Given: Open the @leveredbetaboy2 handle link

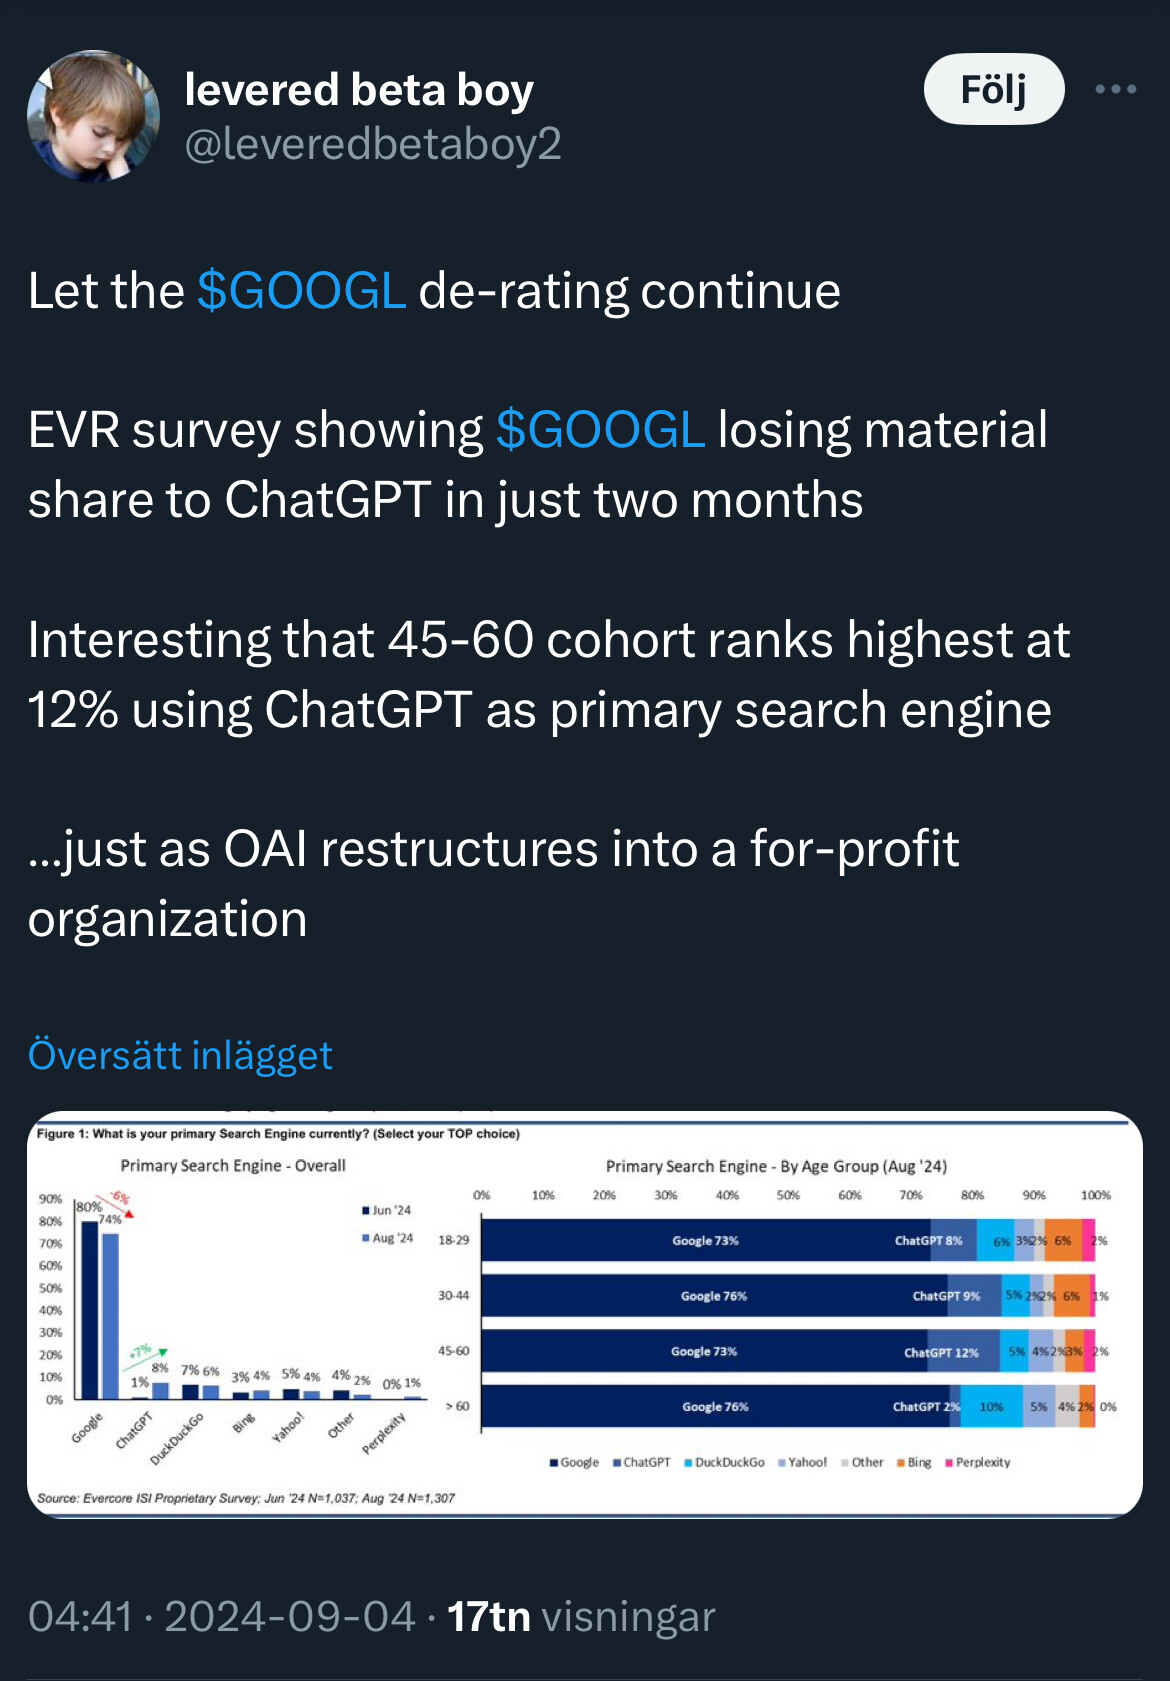Looking at the screenshot, I should (373, 144).
